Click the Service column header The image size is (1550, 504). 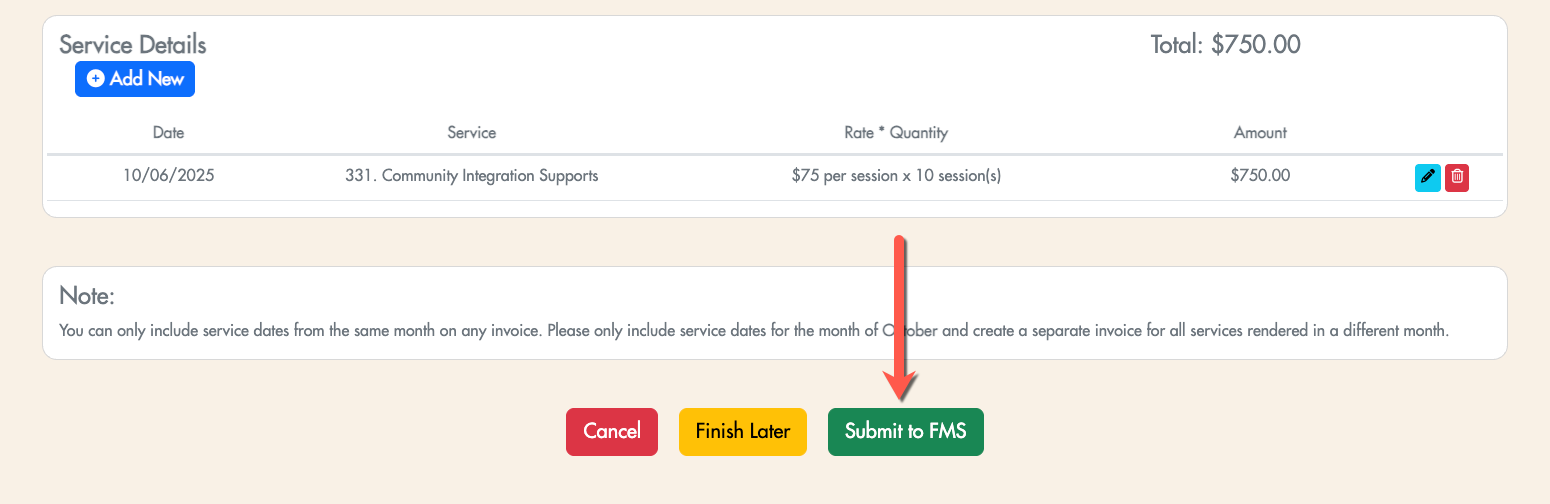471,133
